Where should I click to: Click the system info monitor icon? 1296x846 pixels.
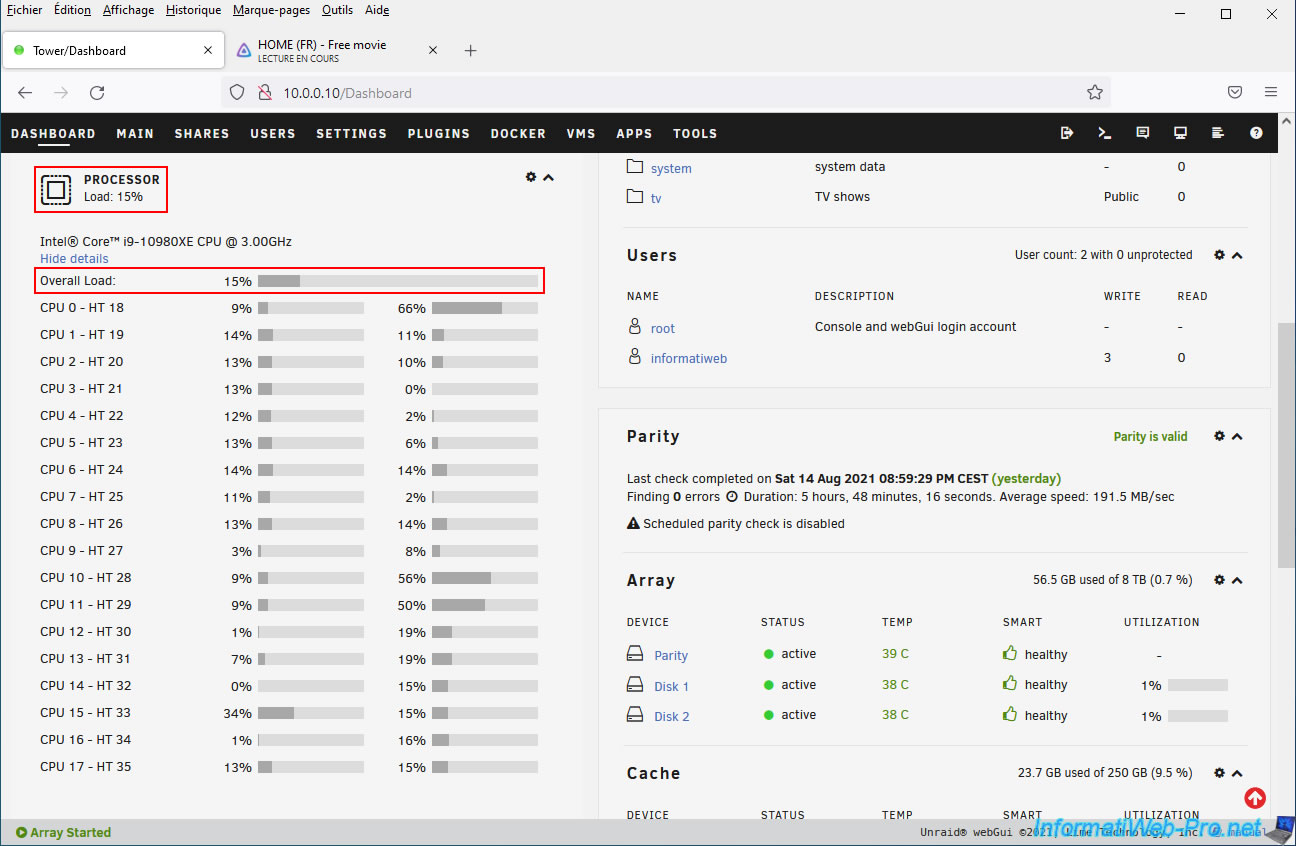1180,133
